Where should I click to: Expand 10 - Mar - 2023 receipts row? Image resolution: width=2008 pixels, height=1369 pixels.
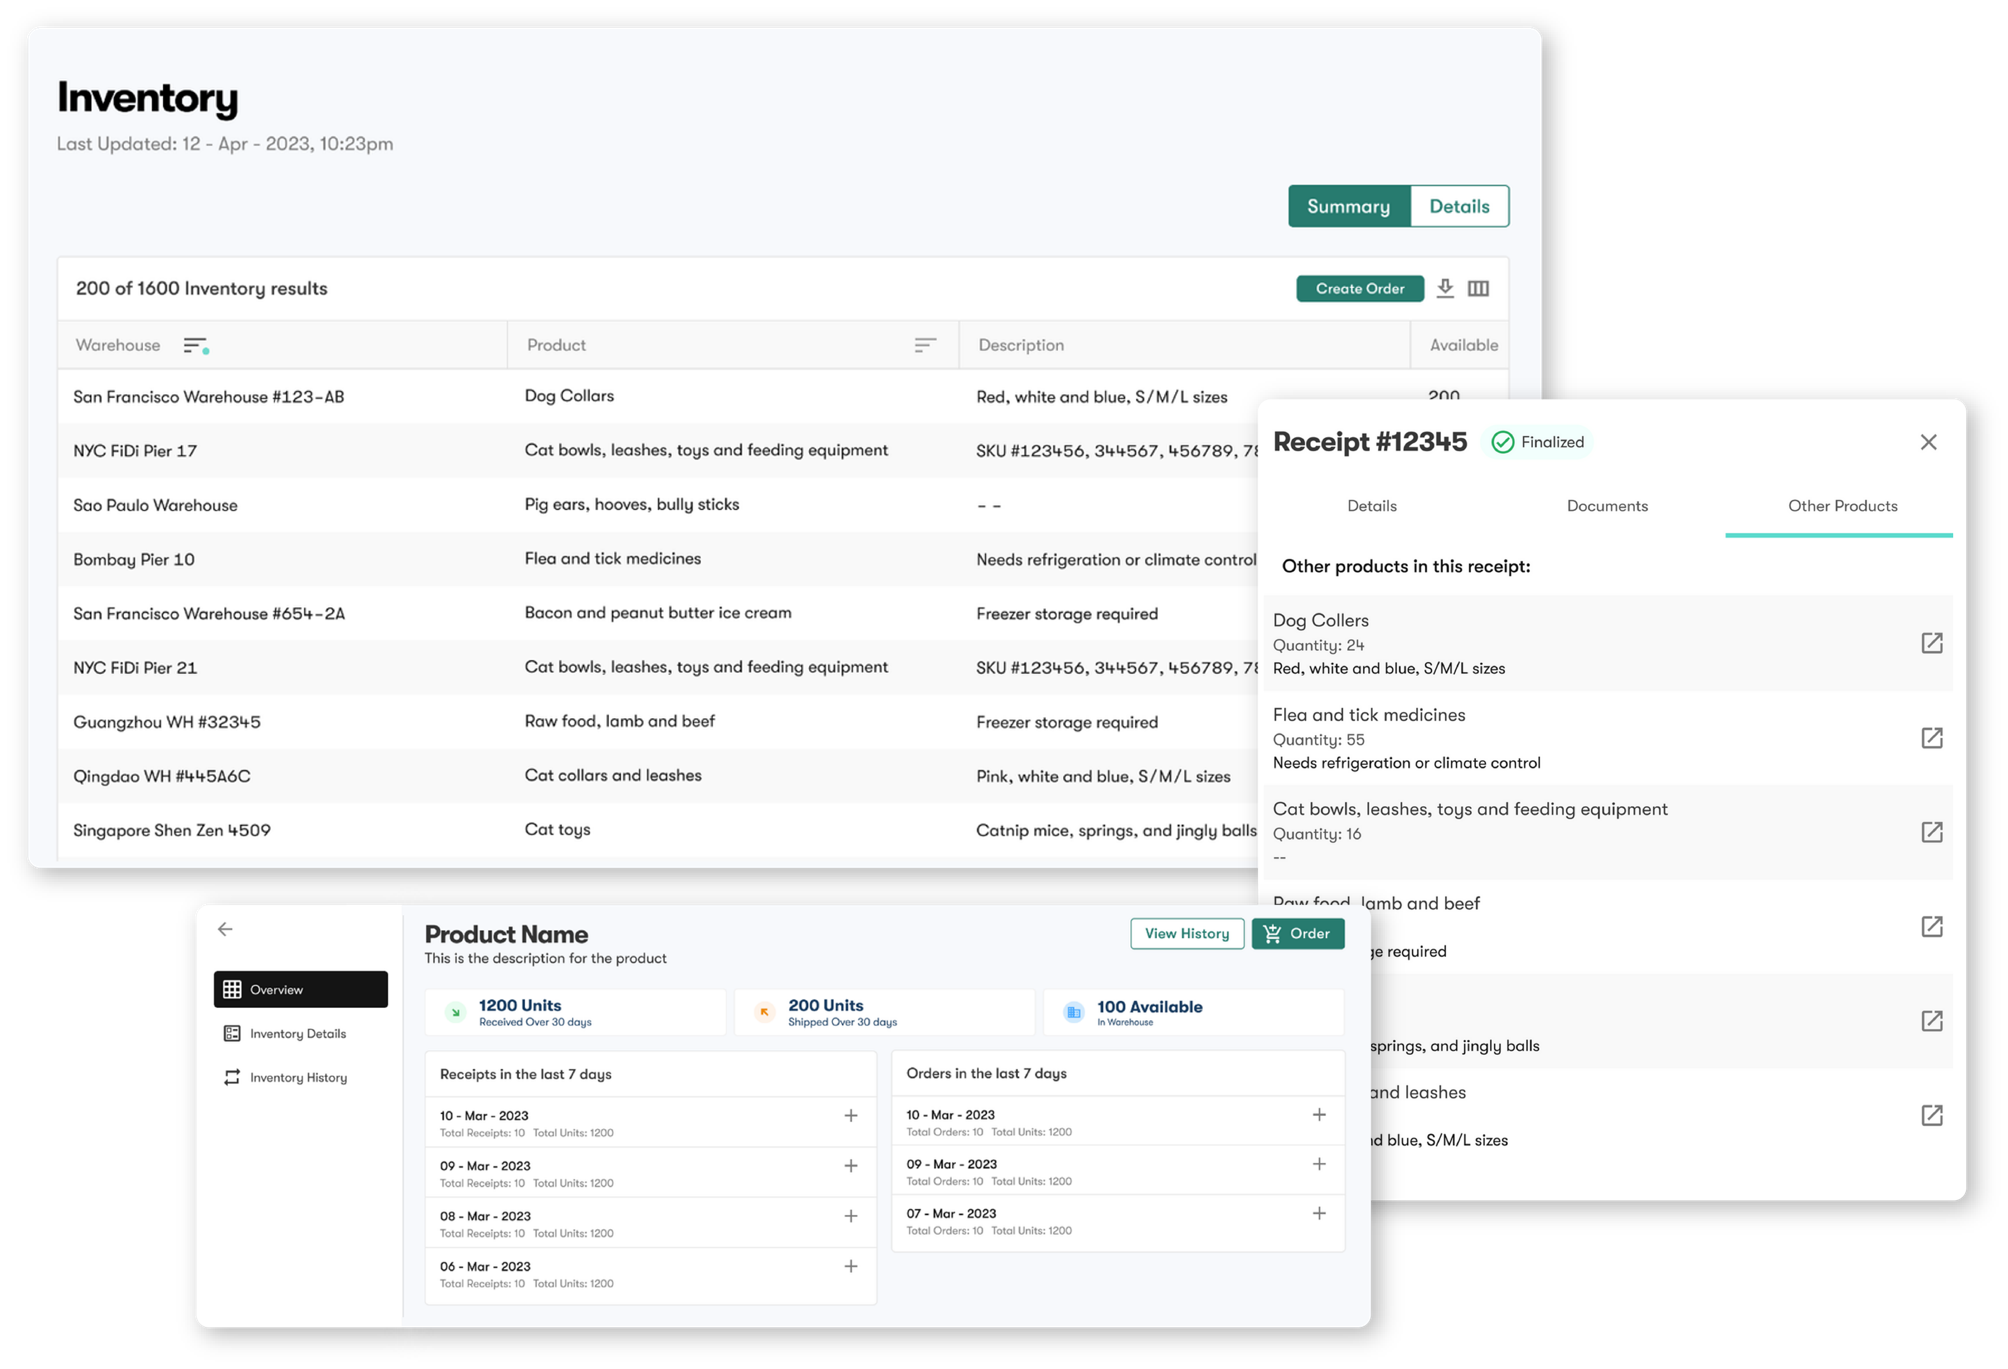pyautogui.click(x=851, y=1115)
